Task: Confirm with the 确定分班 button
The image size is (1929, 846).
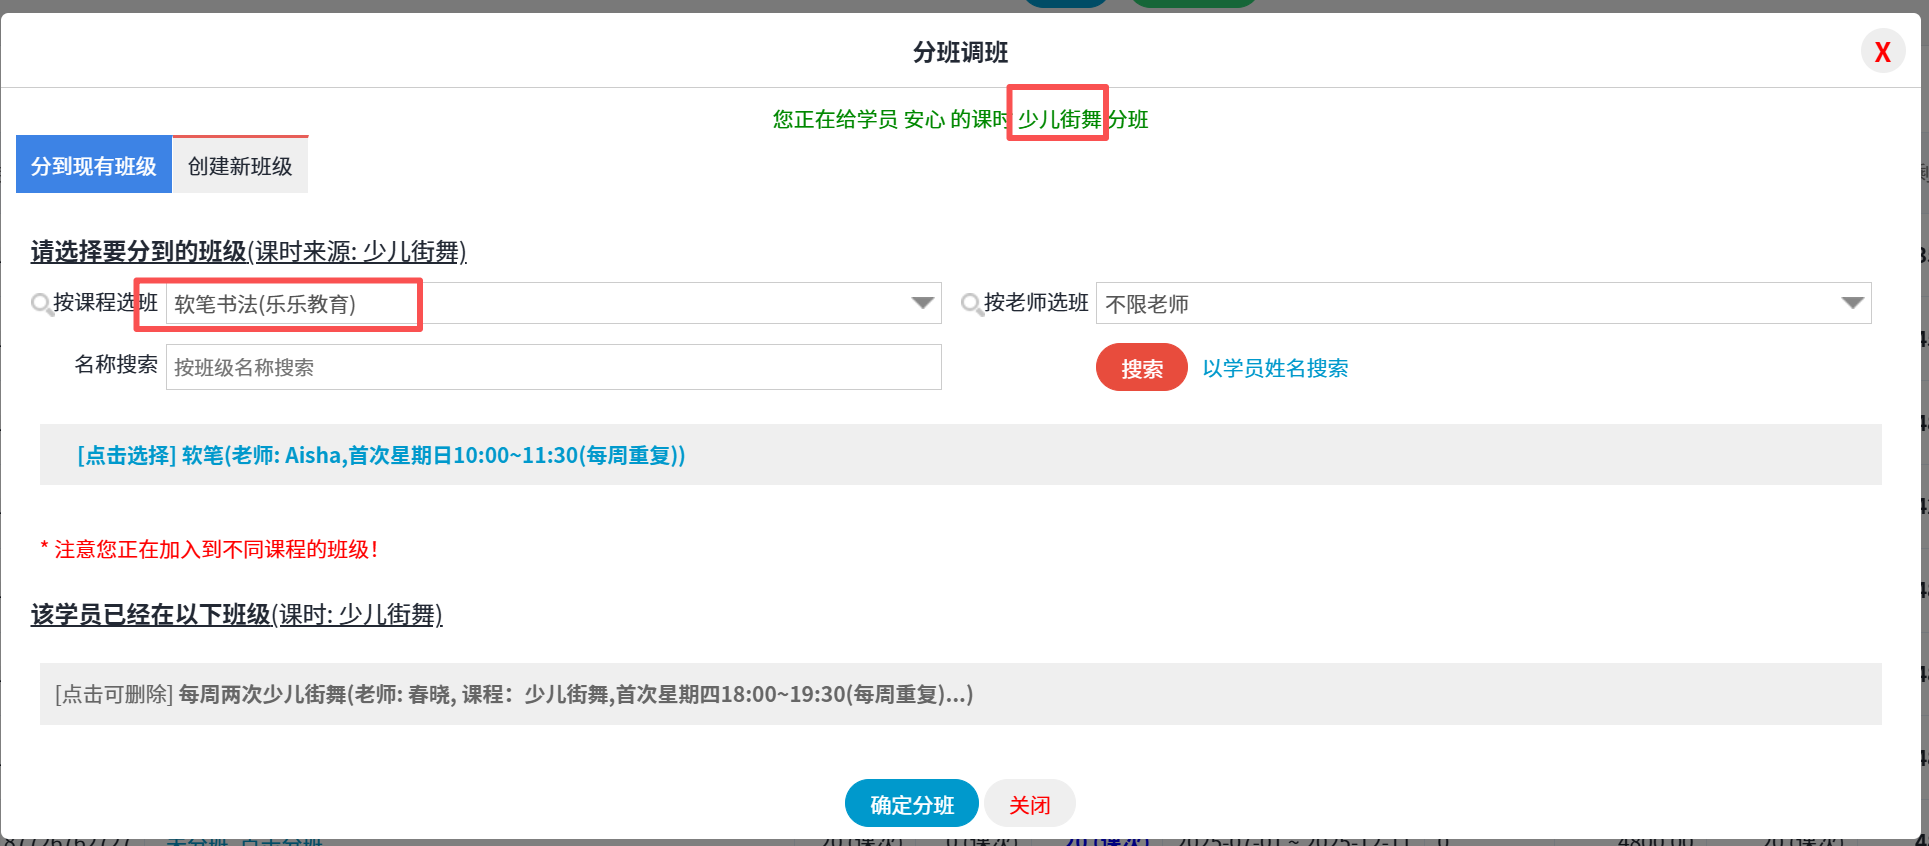Action: pos(911,804)
